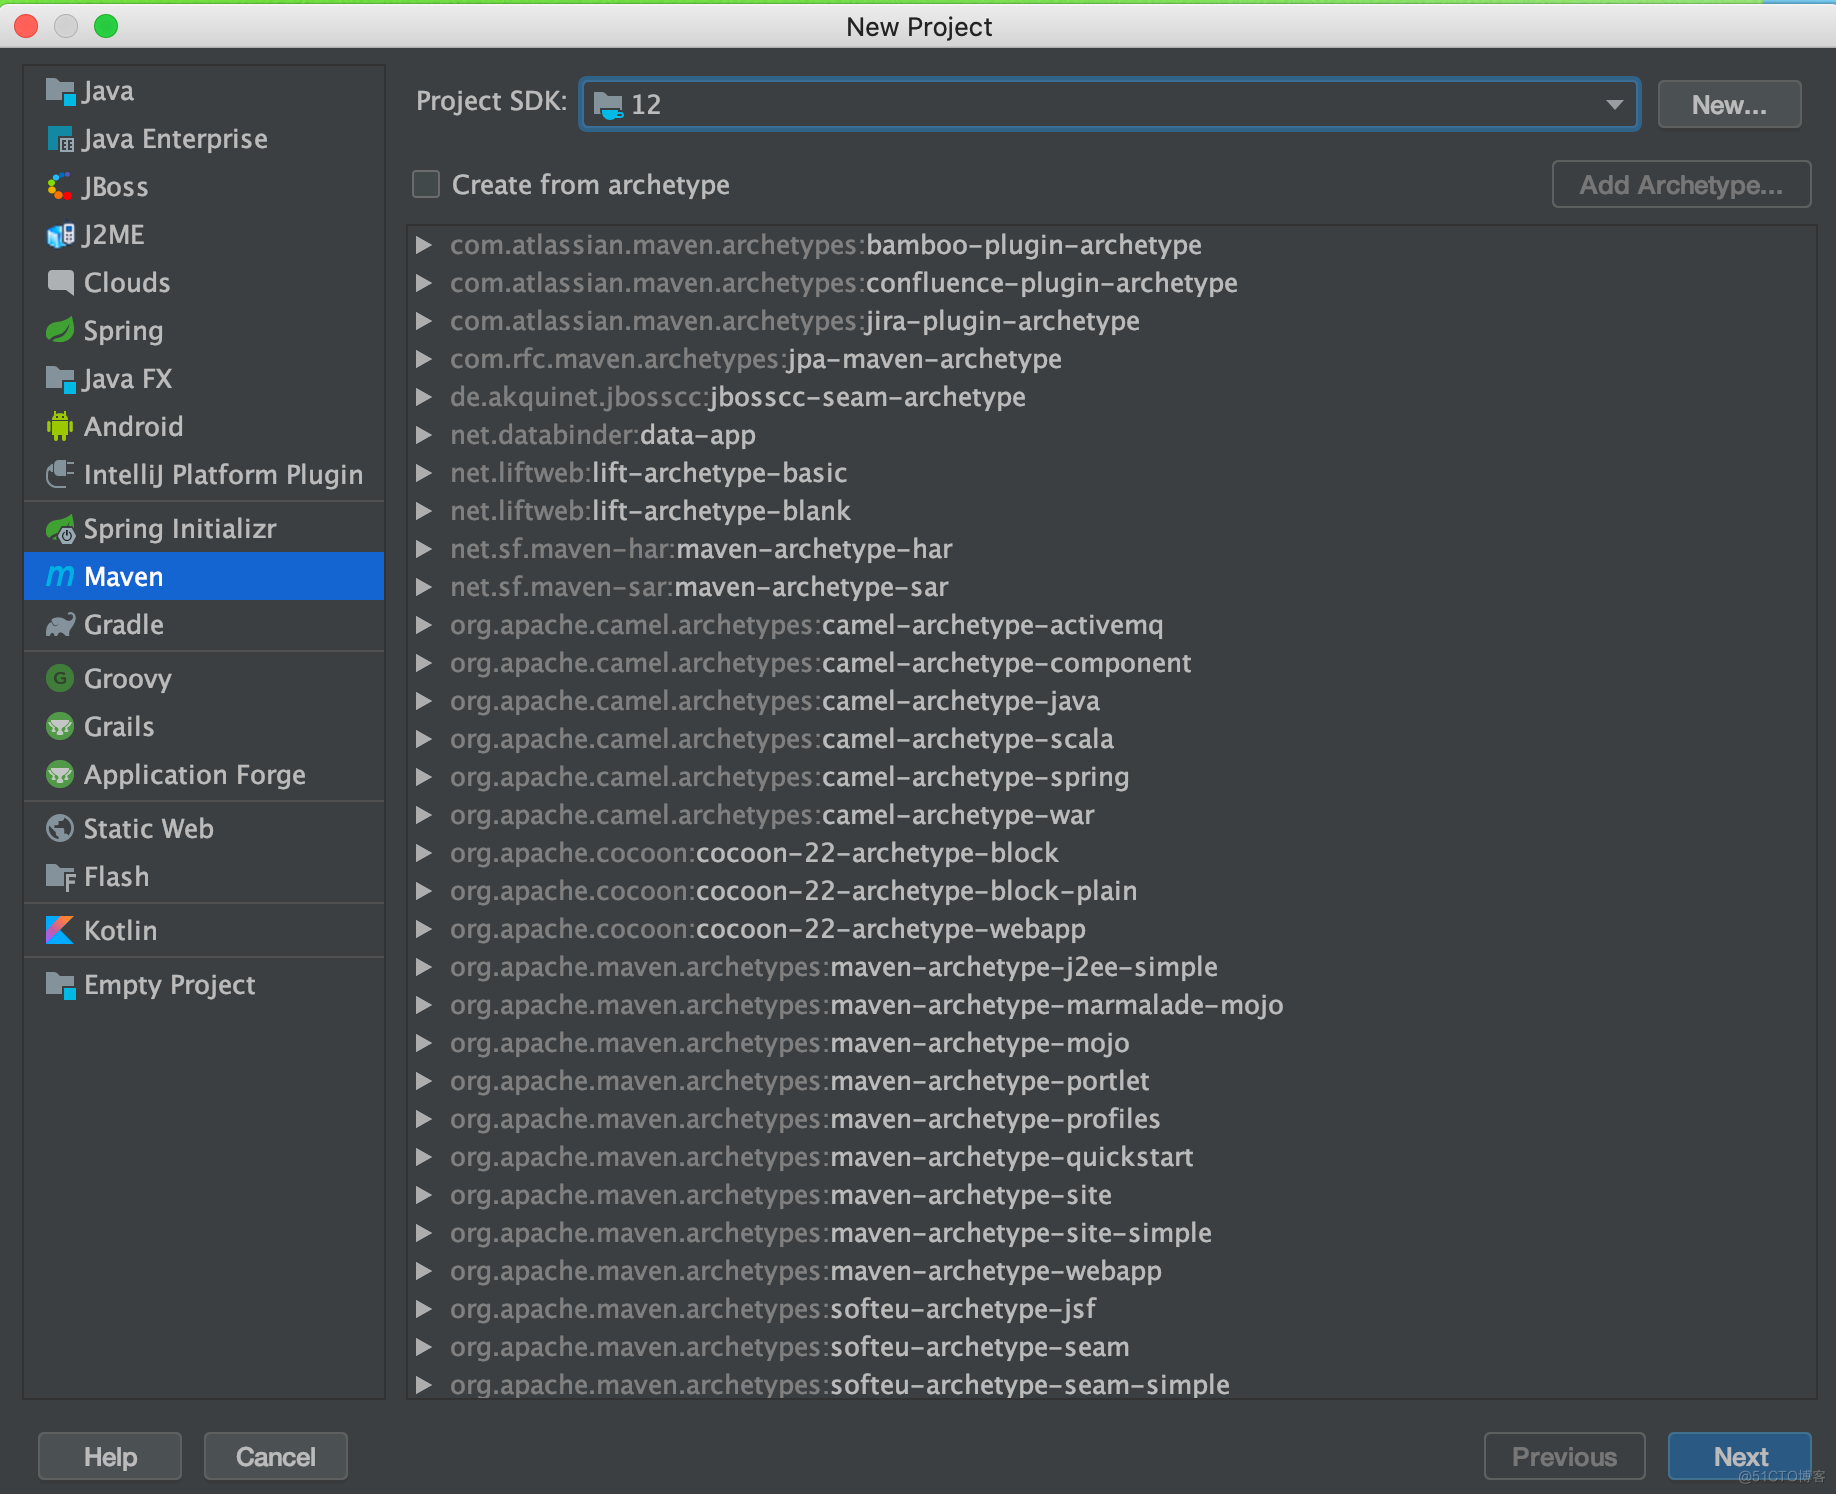Switch to the Kotlin project type

click(204, 931)
